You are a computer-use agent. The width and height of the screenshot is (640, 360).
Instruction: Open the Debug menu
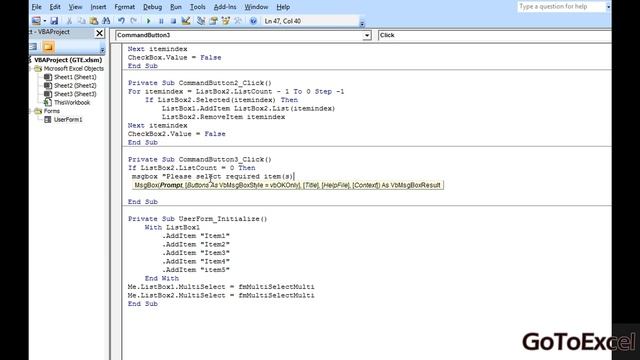(153, 7)
